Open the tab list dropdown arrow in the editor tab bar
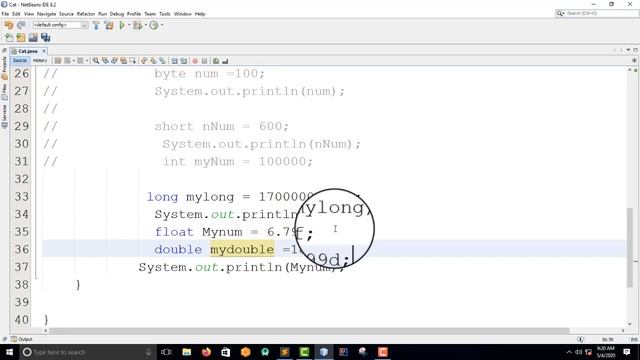 point(629,50)
